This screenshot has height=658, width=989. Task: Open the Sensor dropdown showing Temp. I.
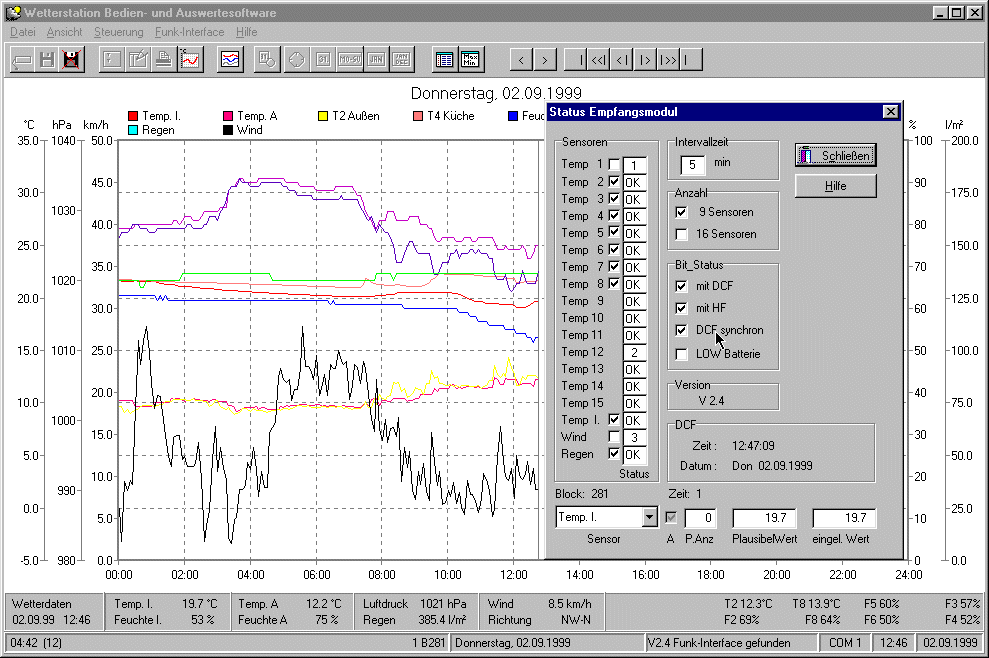649,517
